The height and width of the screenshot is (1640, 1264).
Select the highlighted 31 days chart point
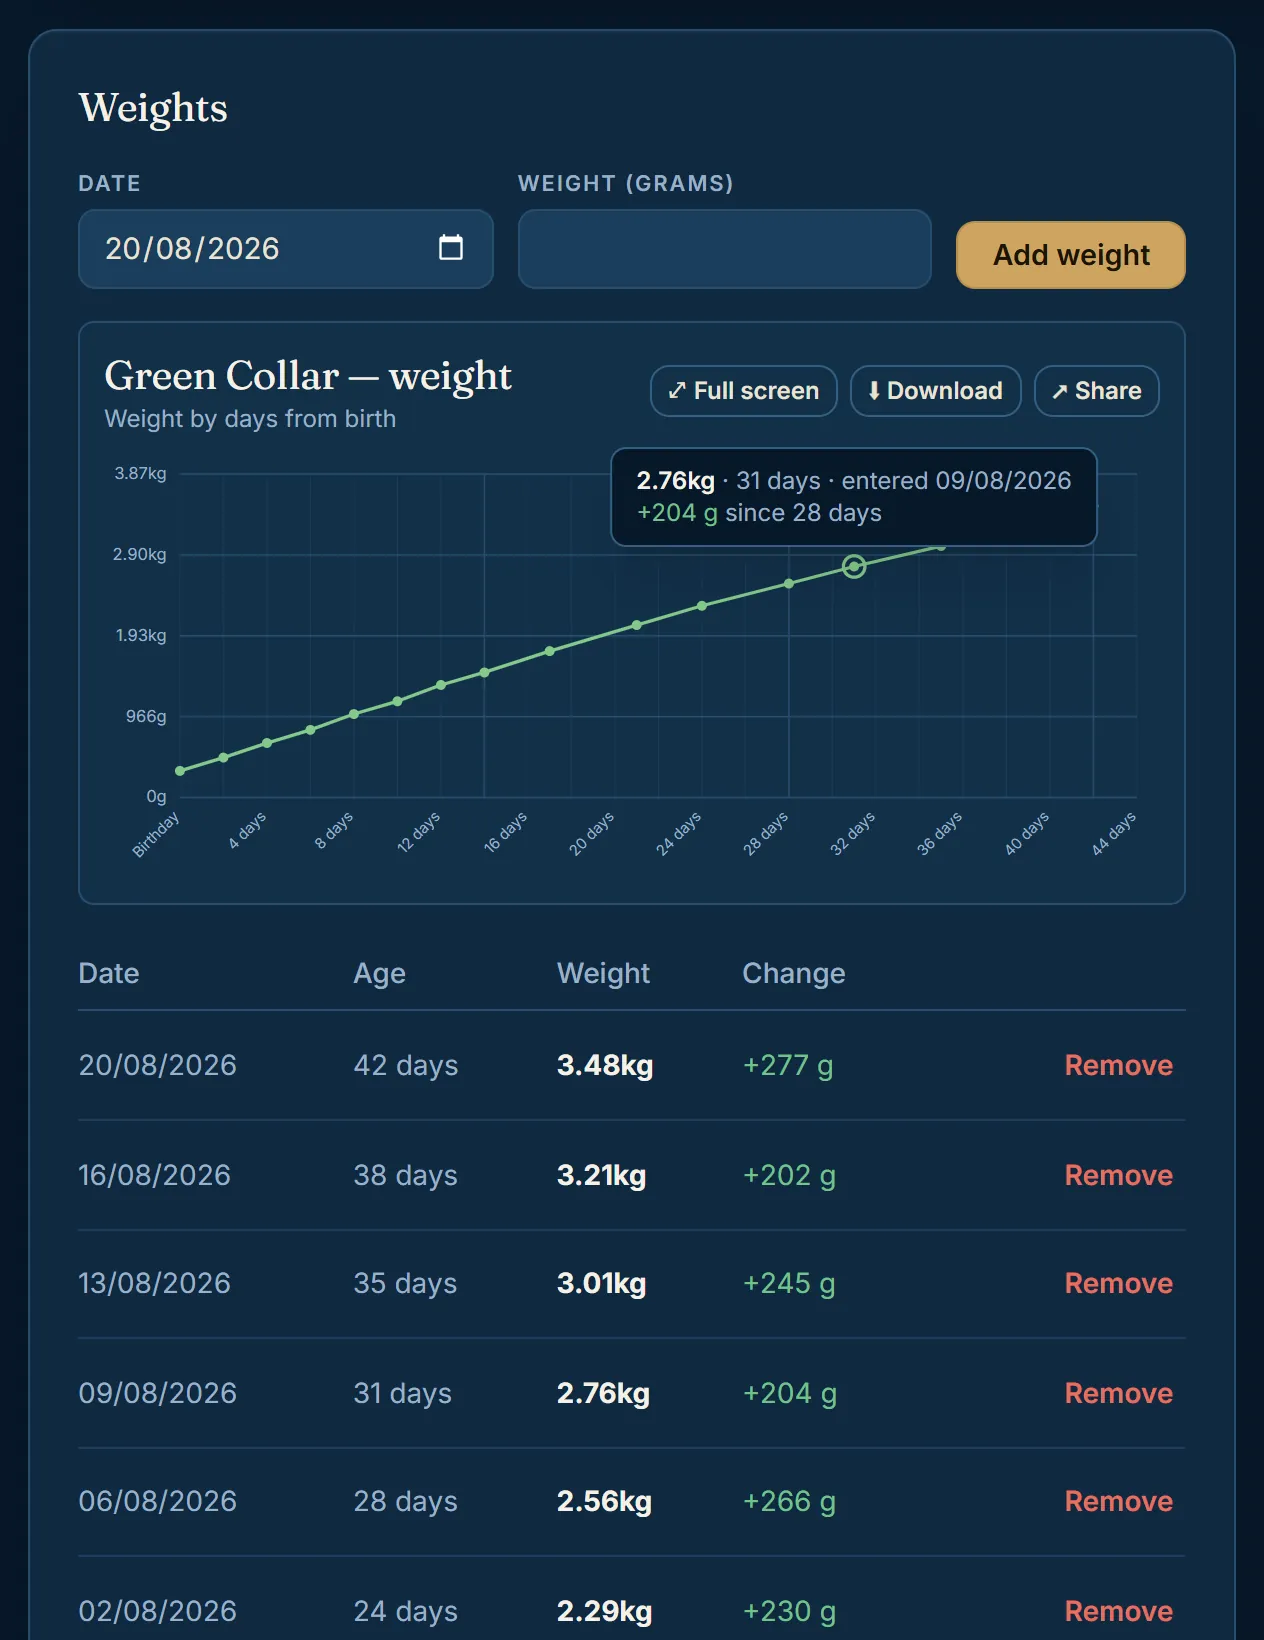(854, 567)
